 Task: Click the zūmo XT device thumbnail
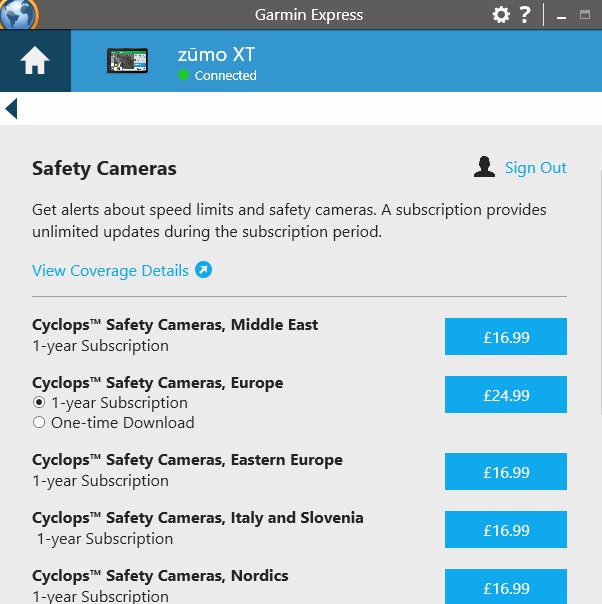127,60
